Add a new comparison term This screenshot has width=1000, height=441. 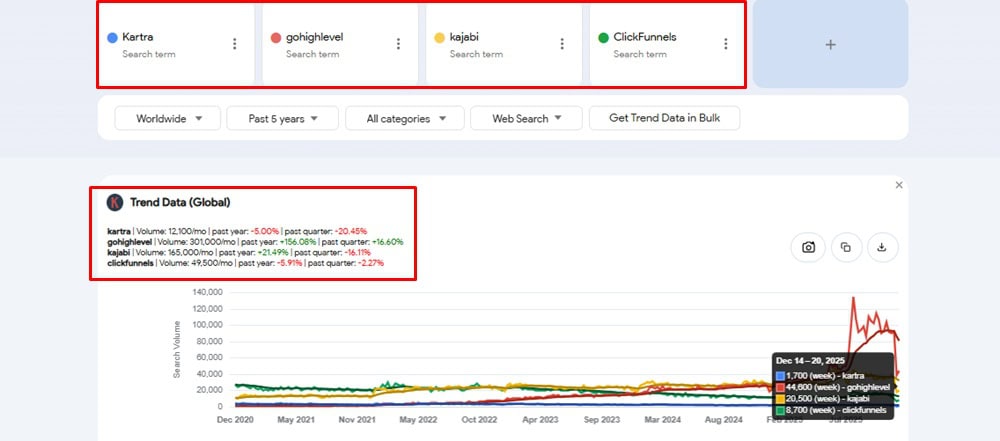pos(830,44)
